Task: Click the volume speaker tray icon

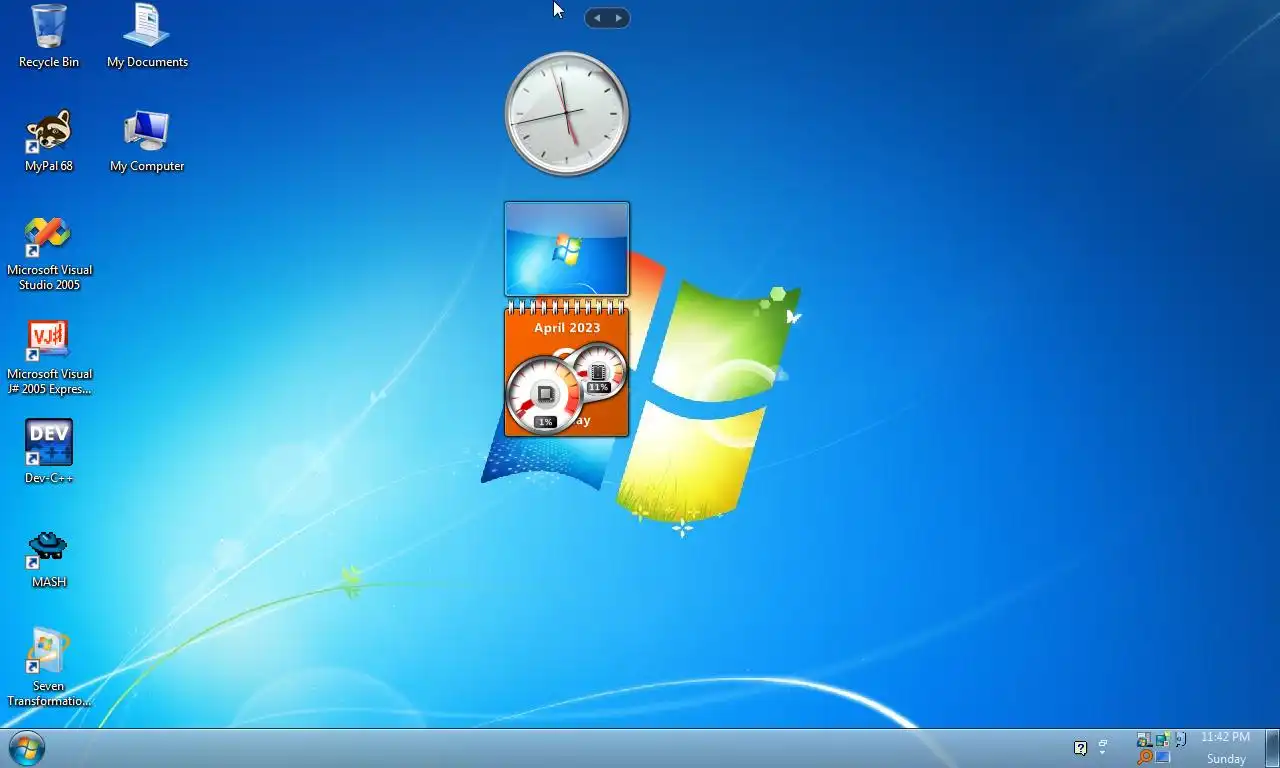Action: pos(1180,740)
